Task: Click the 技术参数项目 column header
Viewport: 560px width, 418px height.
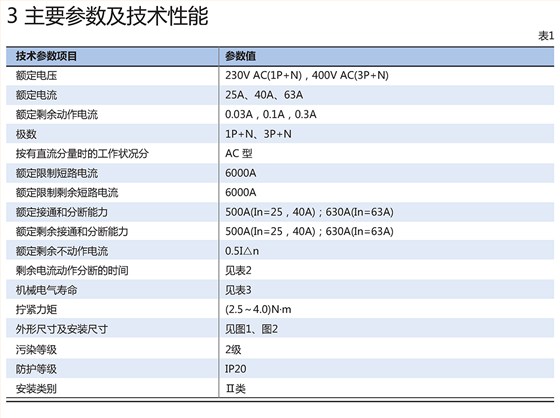Action: point(46,56)
